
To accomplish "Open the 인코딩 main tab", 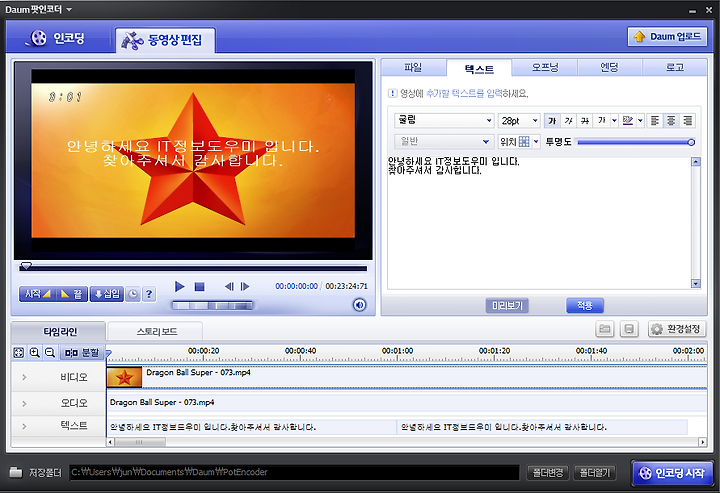I will (x=57, y=38).
